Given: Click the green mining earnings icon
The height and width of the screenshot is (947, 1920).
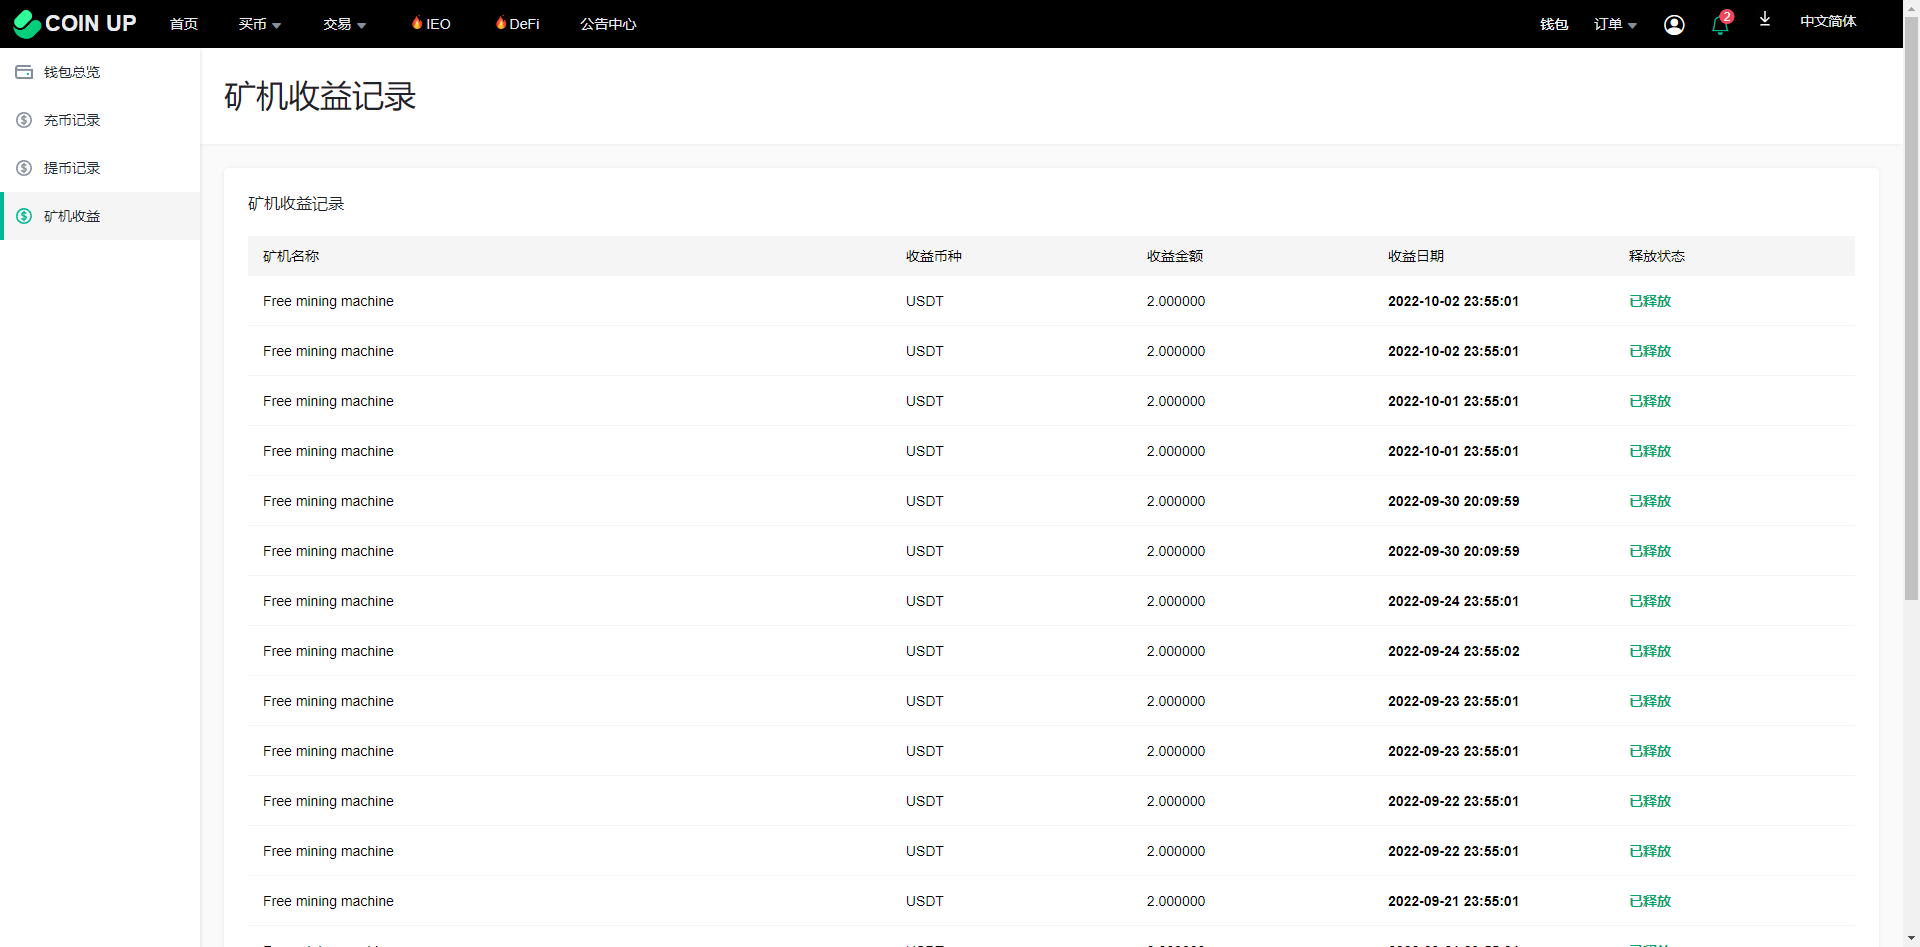Looking at the screenshot, I should 24,216.
